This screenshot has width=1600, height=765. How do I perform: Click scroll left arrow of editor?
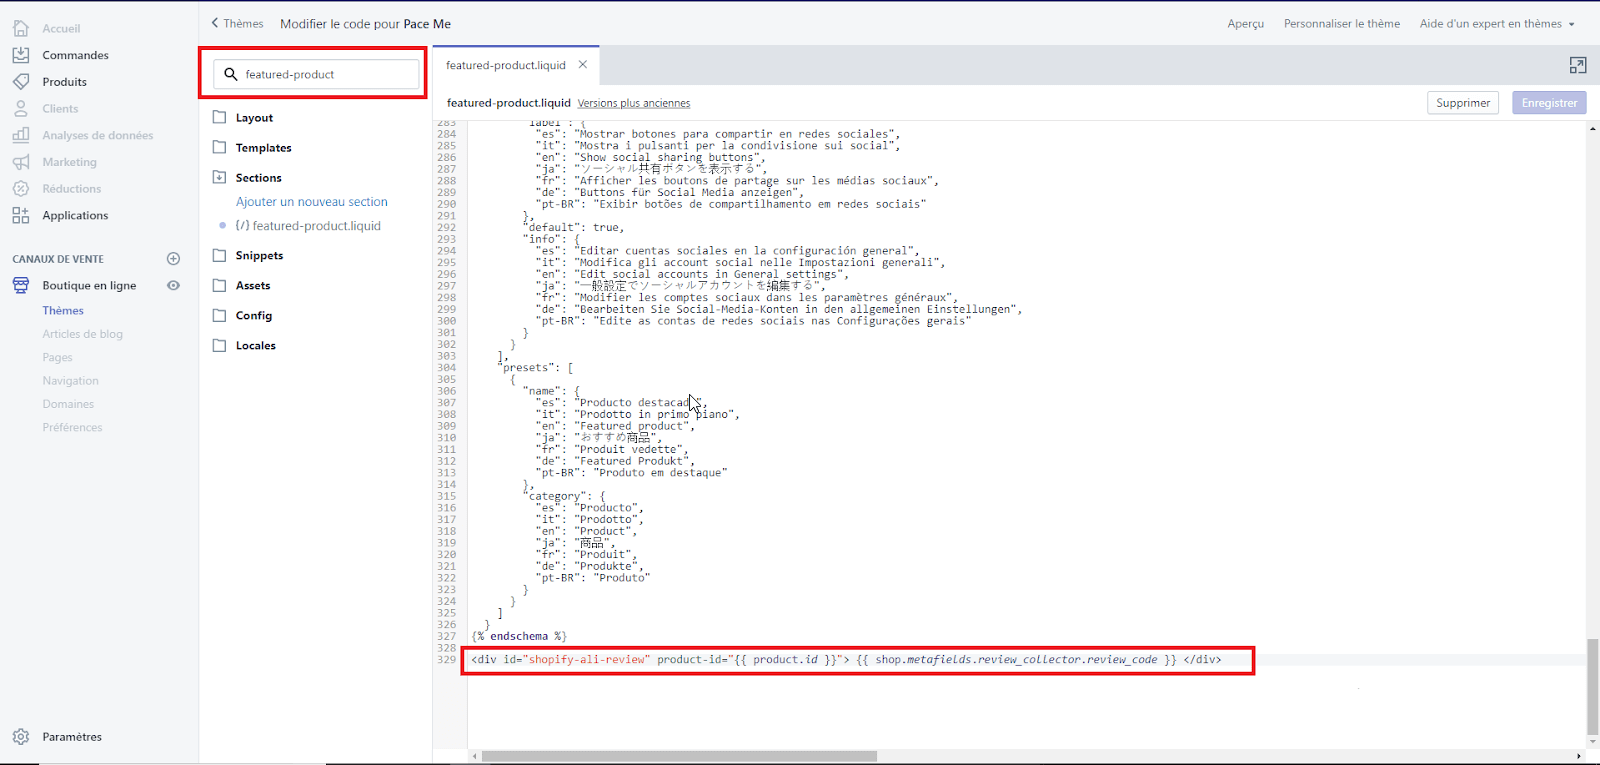pos(475,756)
